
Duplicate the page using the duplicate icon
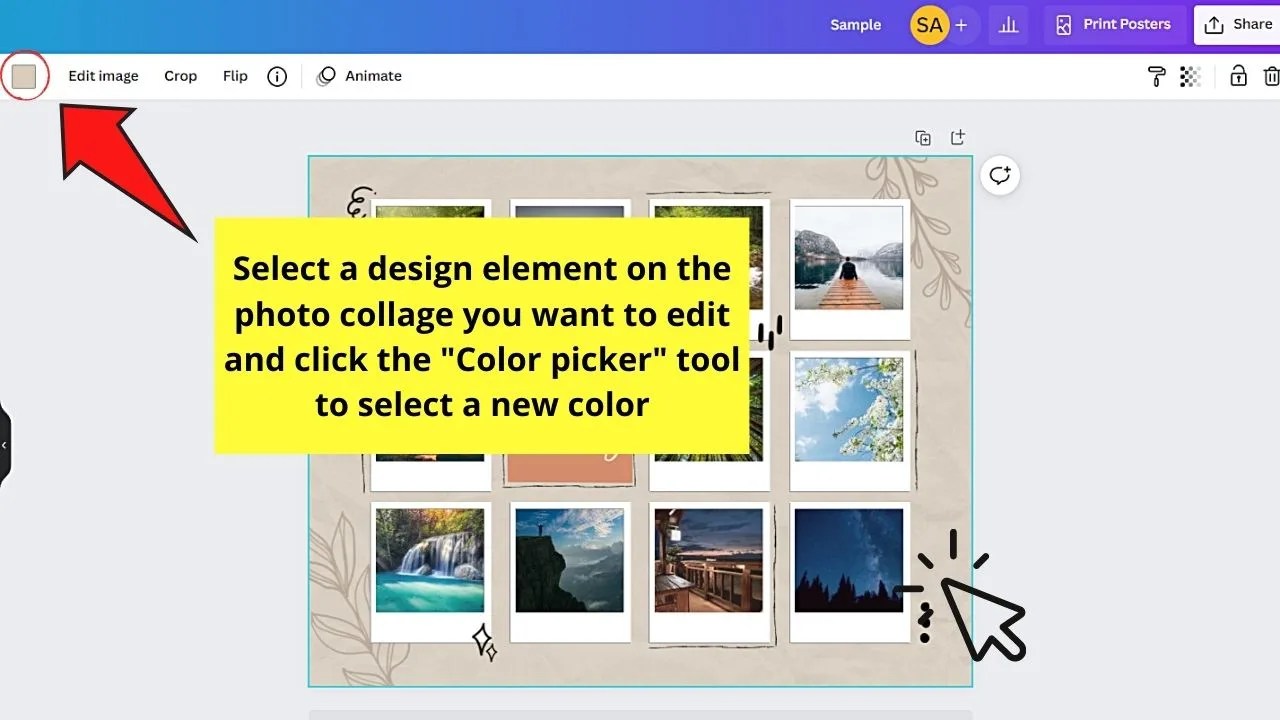(923, 137)
